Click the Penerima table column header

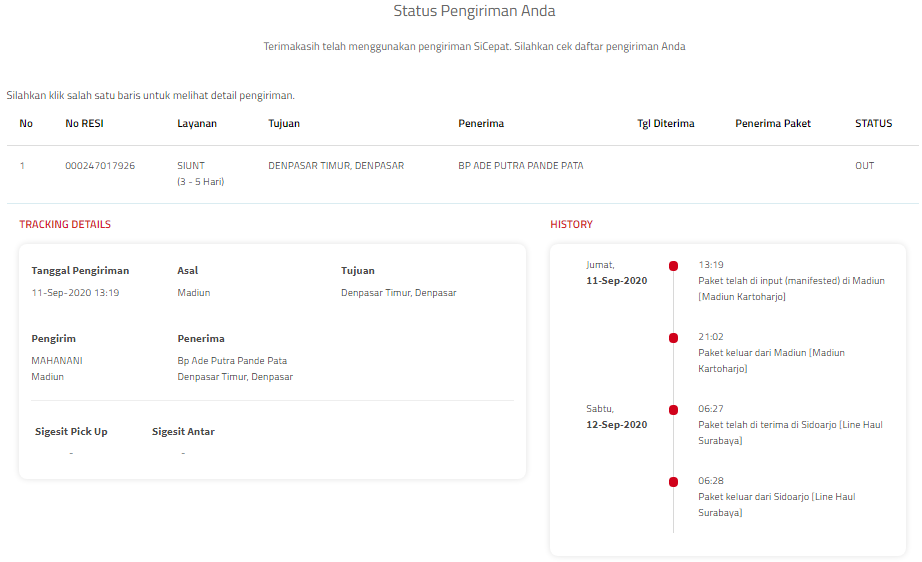click(x=481, y=123)
